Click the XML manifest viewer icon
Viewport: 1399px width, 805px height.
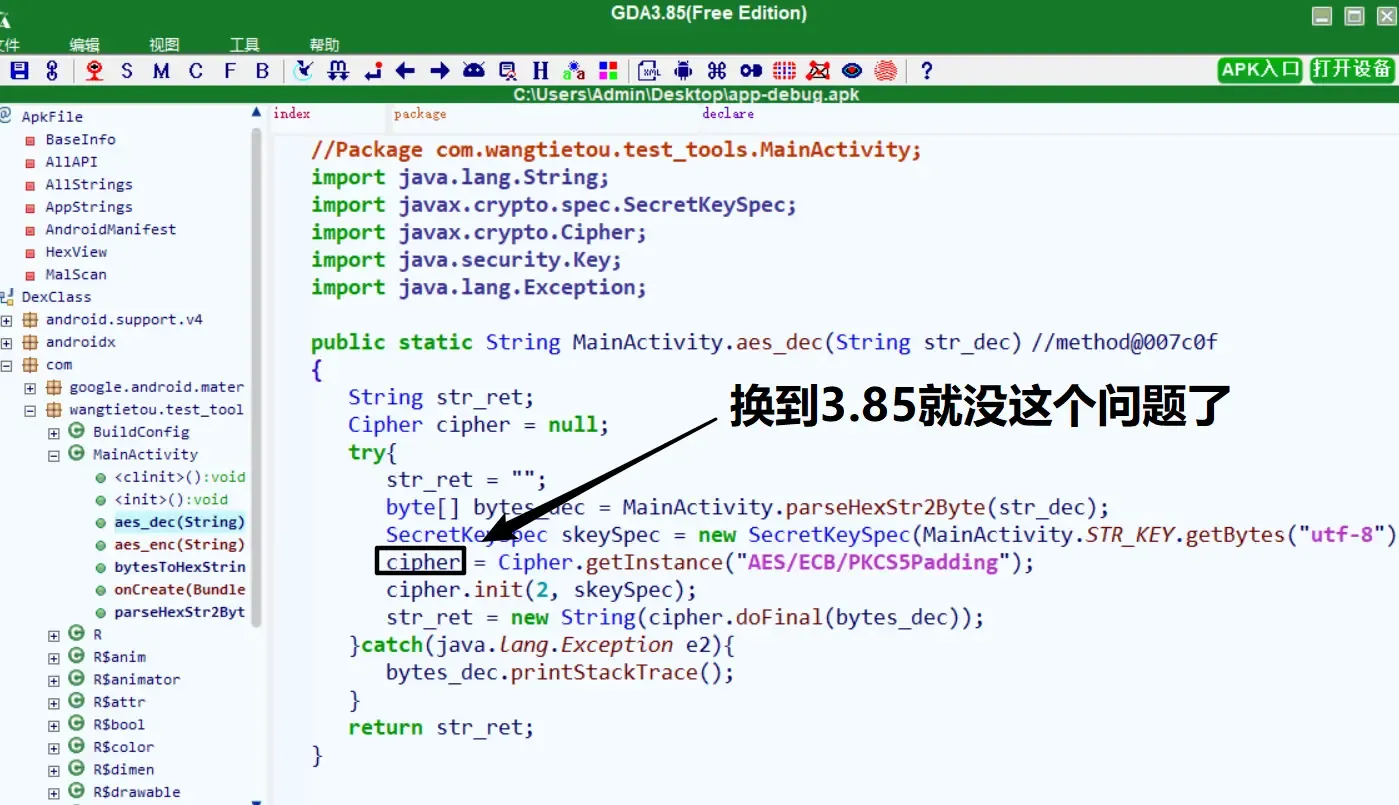[646, 70]
